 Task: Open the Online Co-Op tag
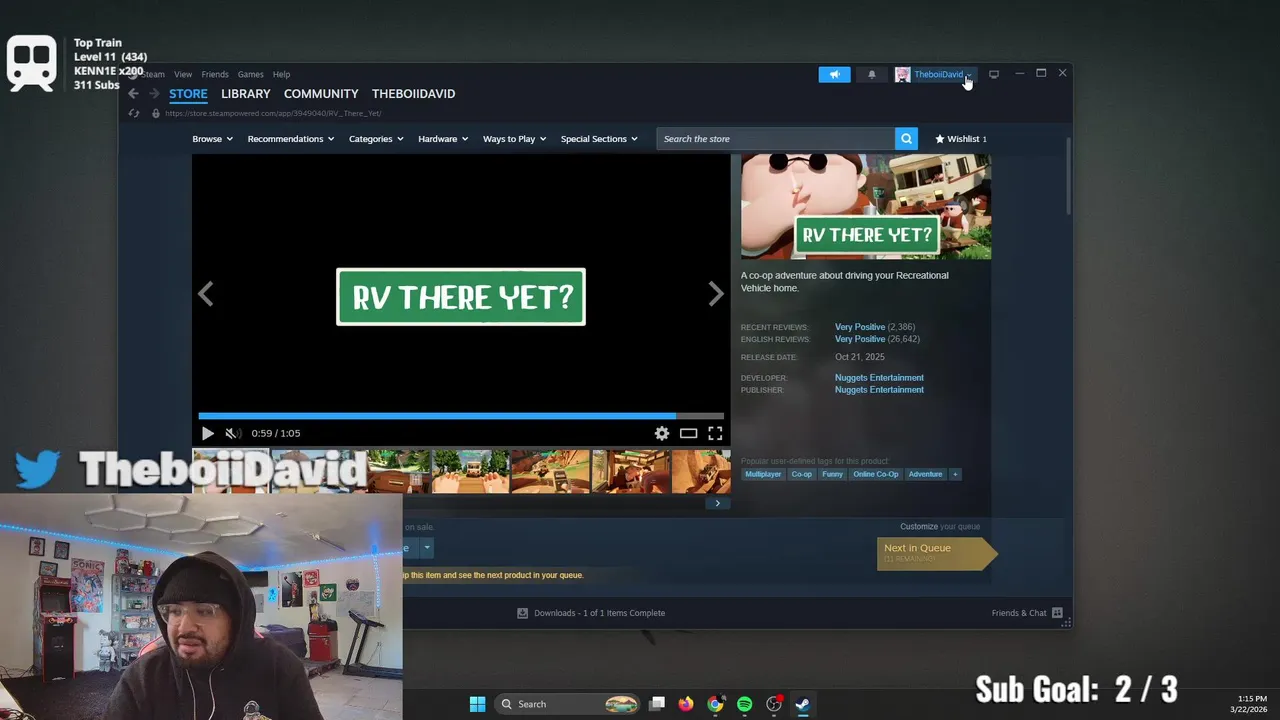875,474
